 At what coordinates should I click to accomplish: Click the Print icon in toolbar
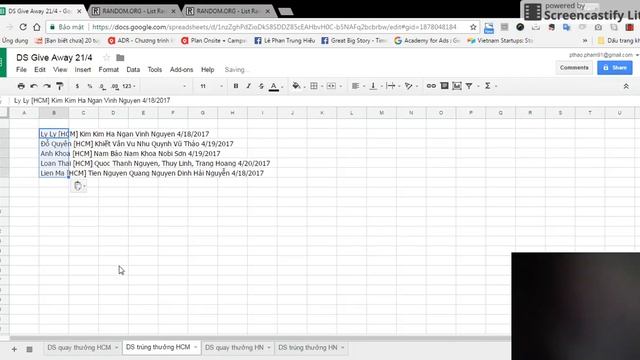pyautogui.click(x=21, y=86)
